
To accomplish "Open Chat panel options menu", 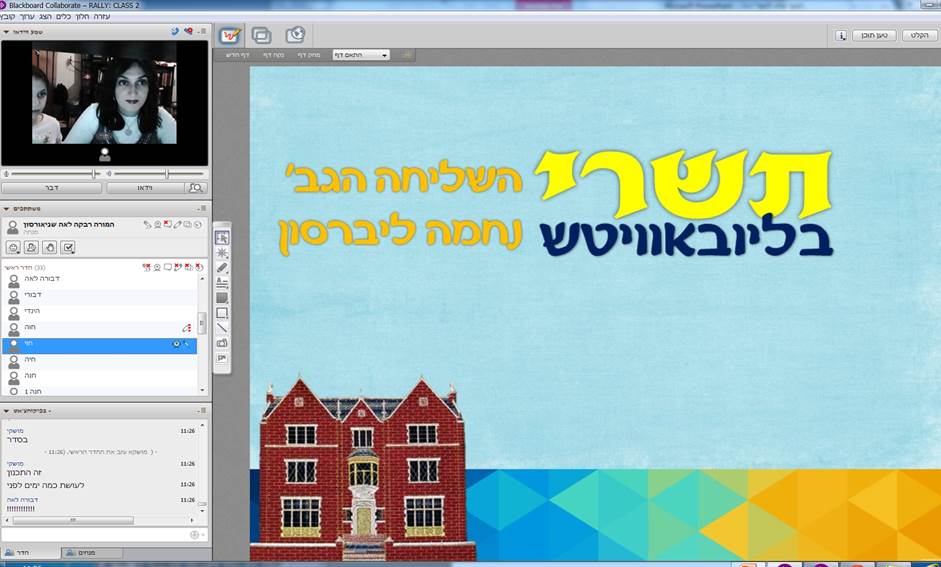I will click(202, 410).
